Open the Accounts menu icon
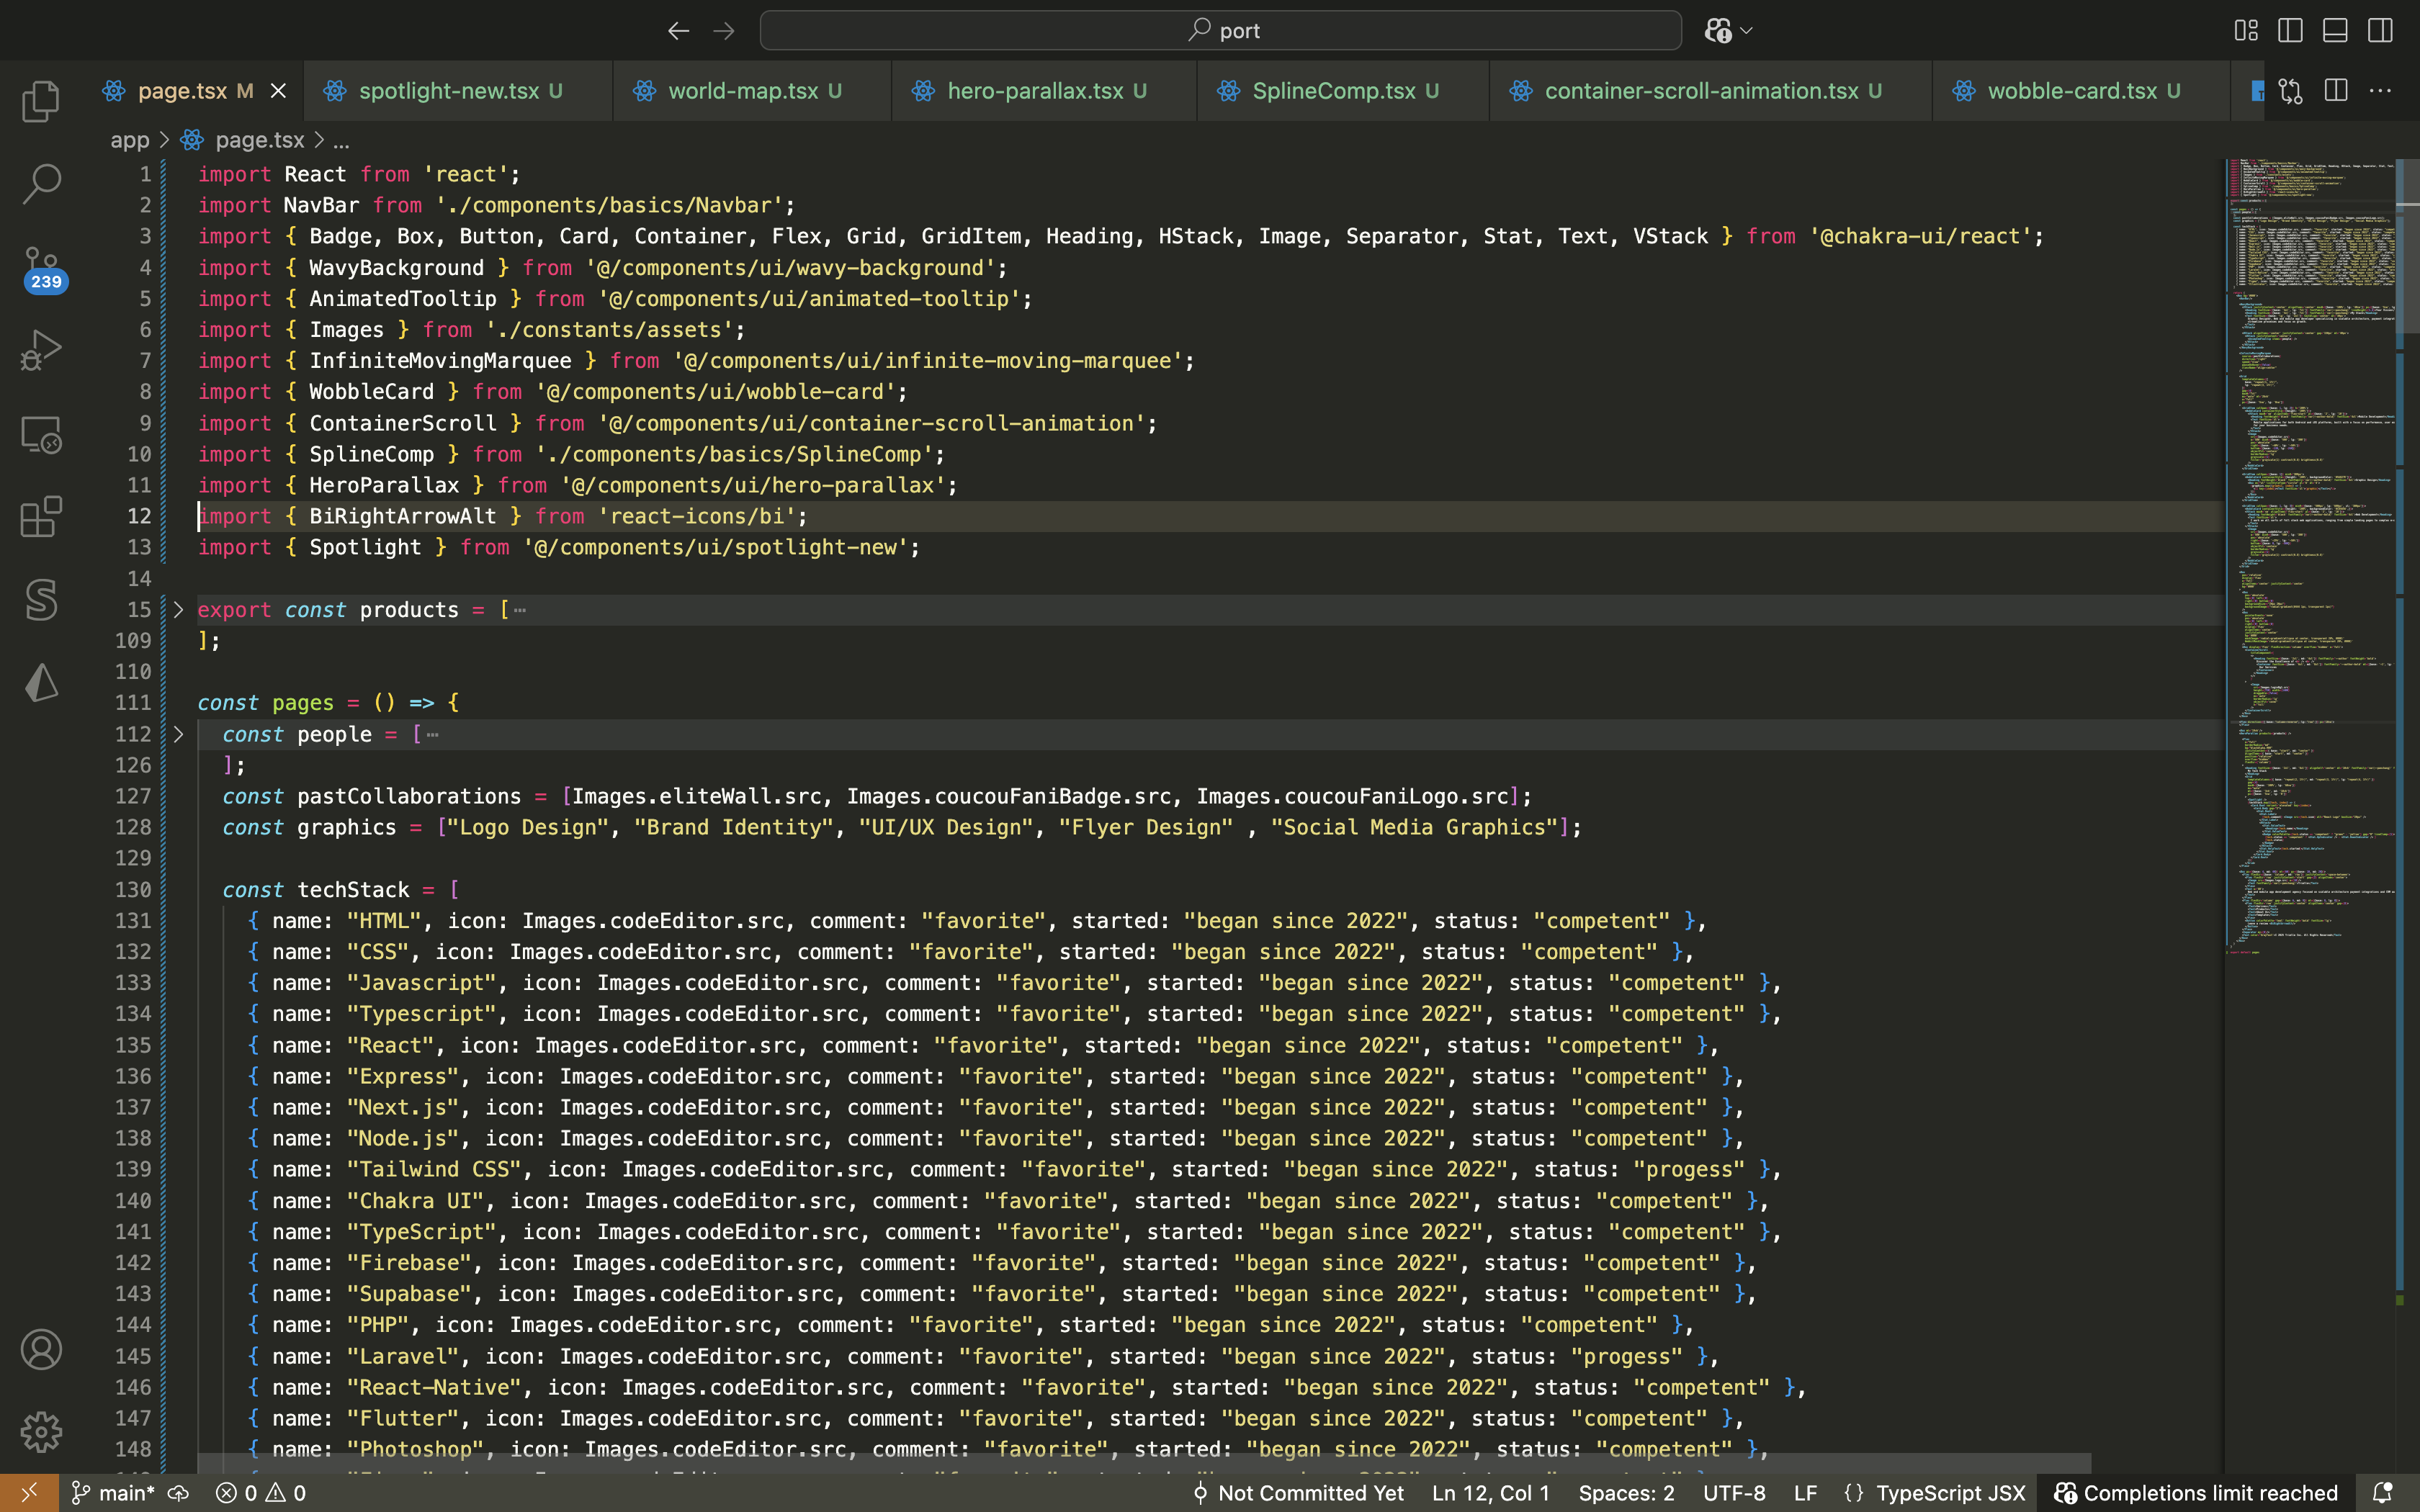The width and height of the screenshot is (2420, 1512). click(x=41, y=1350)
